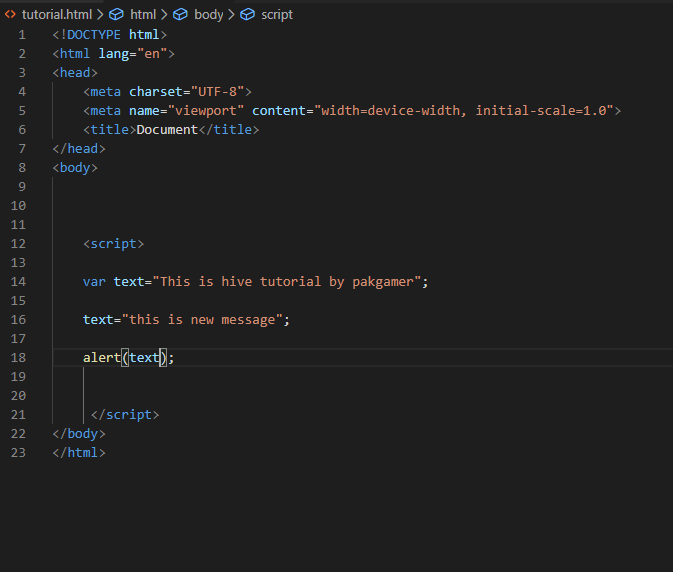
Task: Click the tutorial.html breadcrumb file name
Action: click(x=57, y=15)
